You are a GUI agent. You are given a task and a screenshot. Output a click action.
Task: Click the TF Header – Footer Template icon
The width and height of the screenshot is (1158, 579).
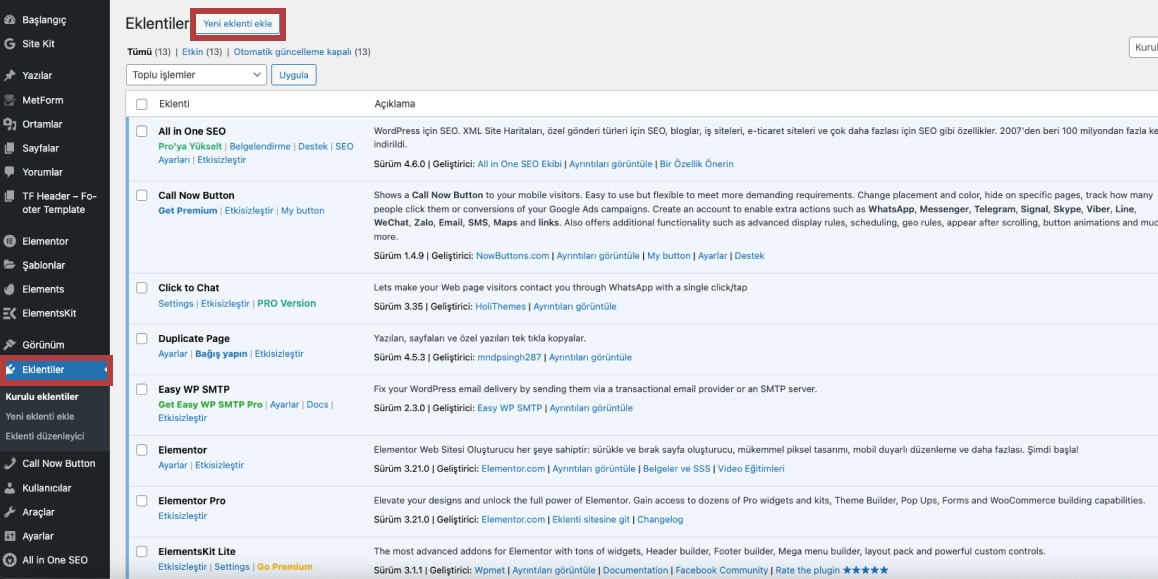[x=10, y=196]
